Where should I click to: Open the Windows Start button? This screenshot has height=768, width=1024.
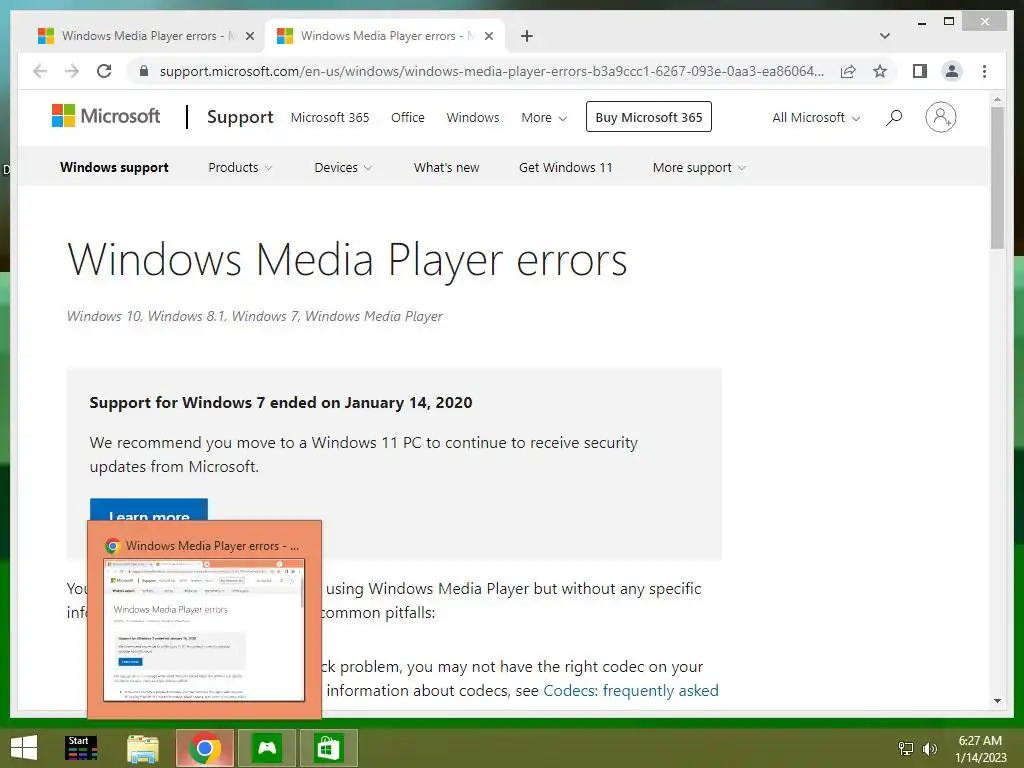click(24, 748)
